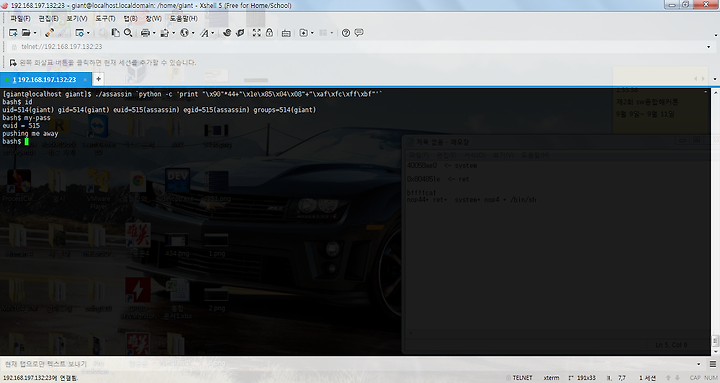This screenshot has width=720, height=383.
Task: Click the Help question mark icon
Action: (346, 33)
